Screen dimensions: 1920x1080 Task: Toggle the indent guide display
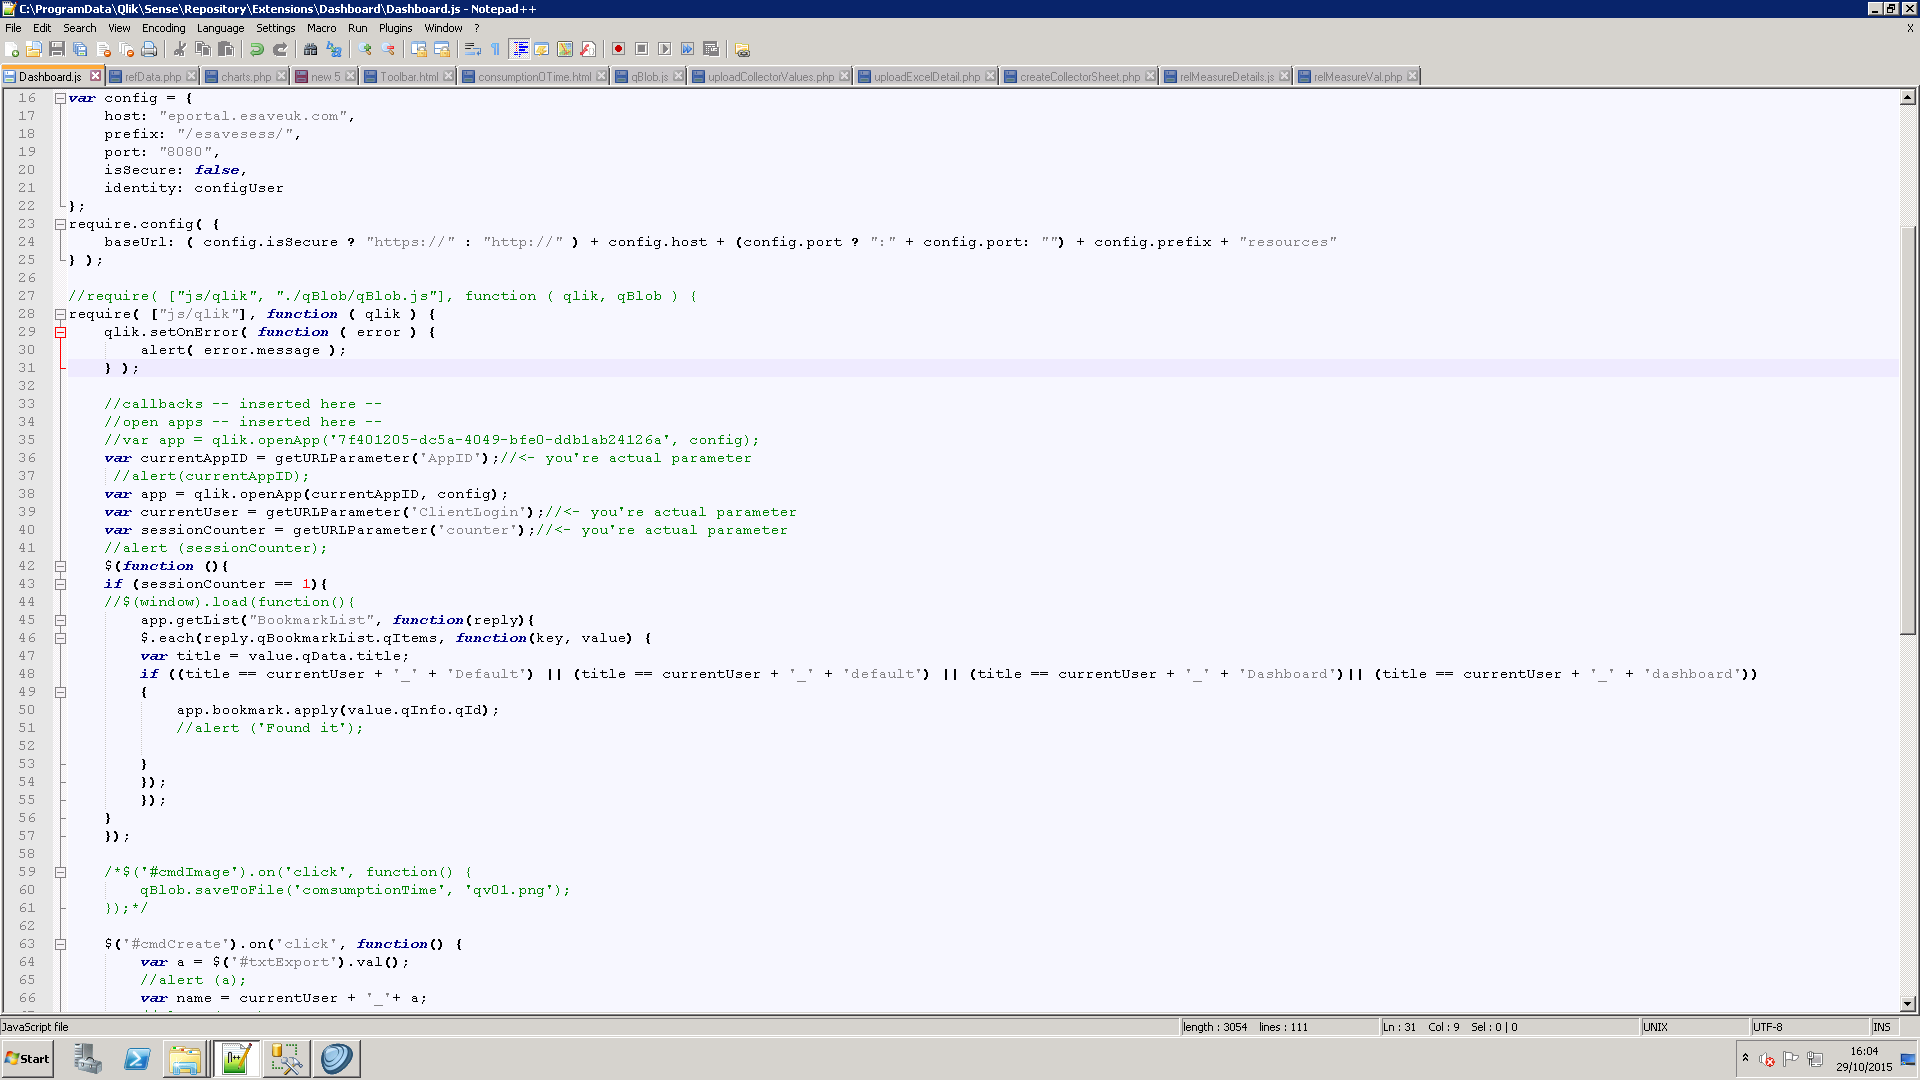coord(519,49)
